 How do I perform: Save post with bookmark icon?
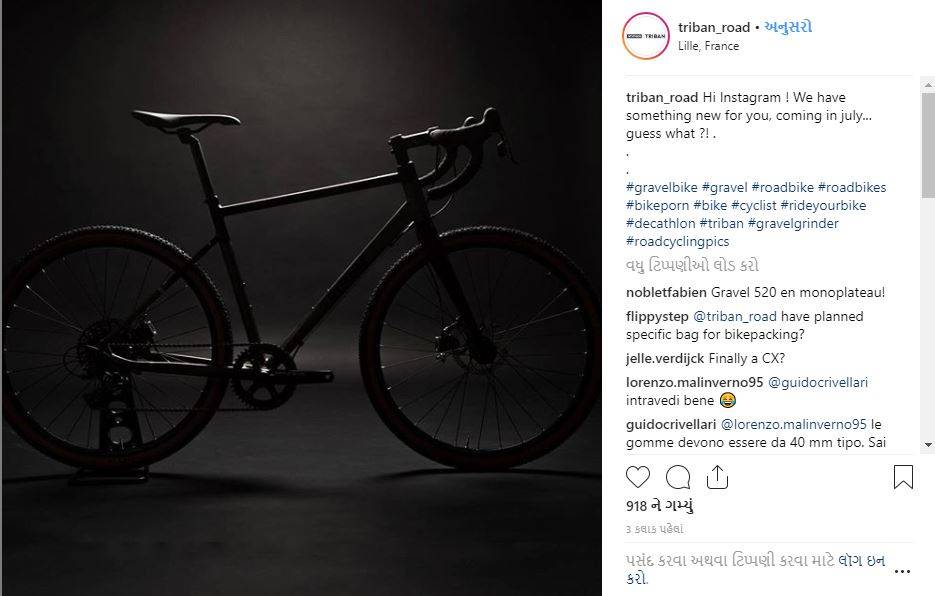point(903,476)
